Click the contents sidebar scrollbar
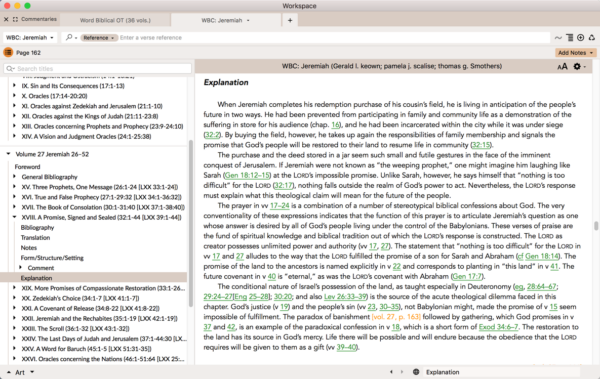This screenshot has width=600, height=379. [191, 224]
